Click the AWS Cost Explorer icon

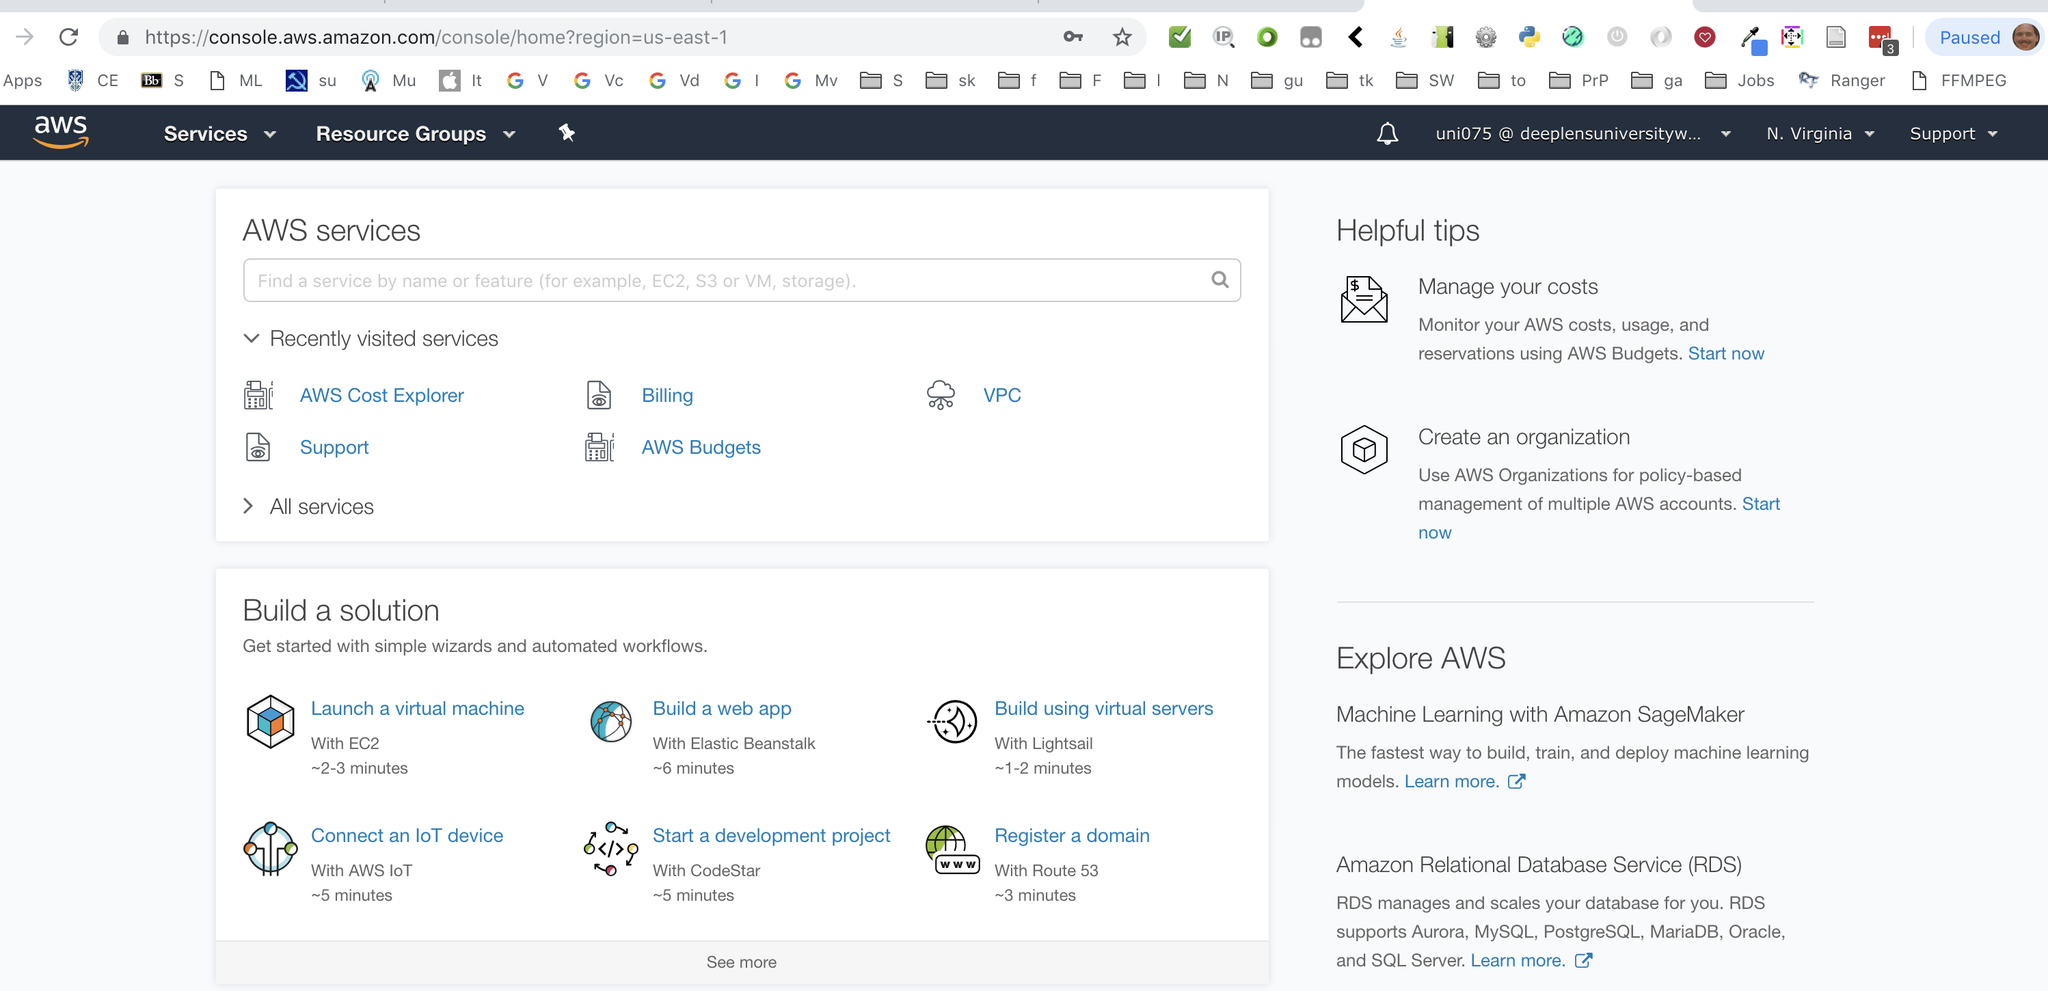click(259, 395)
